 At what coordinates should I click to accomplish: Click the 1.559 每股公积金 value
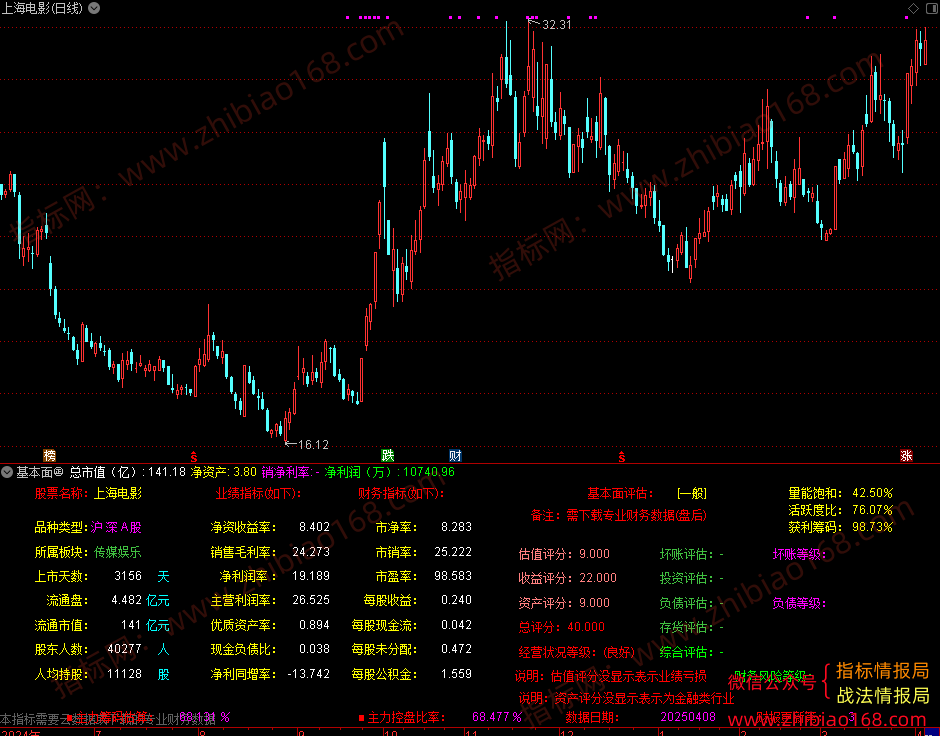457,674
